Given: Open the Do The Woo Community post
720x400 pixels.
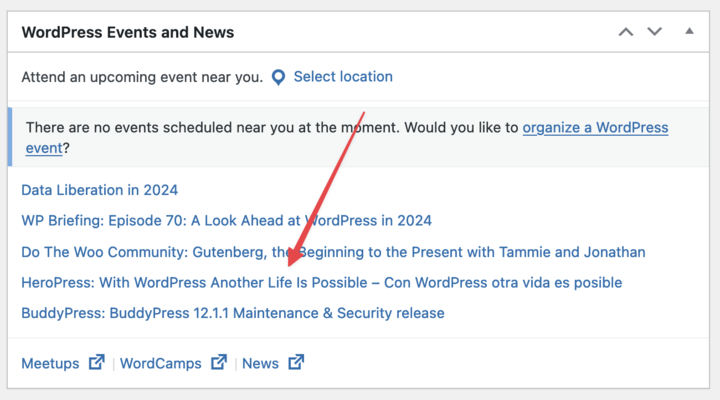Looking at the screenshot, I should tap(333, 252).
